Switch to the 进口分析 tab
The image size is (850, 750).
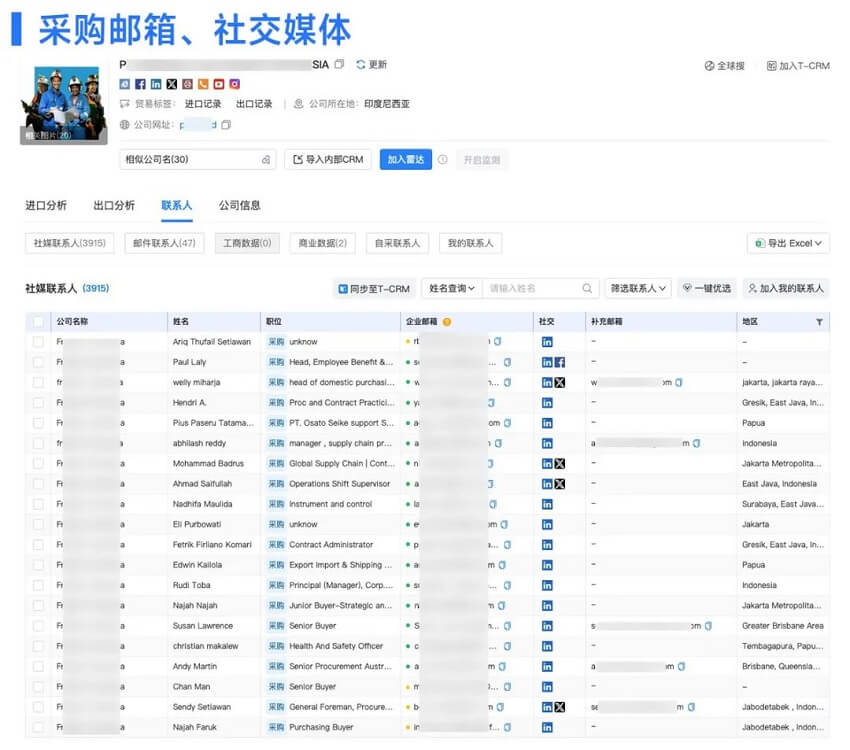[x=46, y=205]
